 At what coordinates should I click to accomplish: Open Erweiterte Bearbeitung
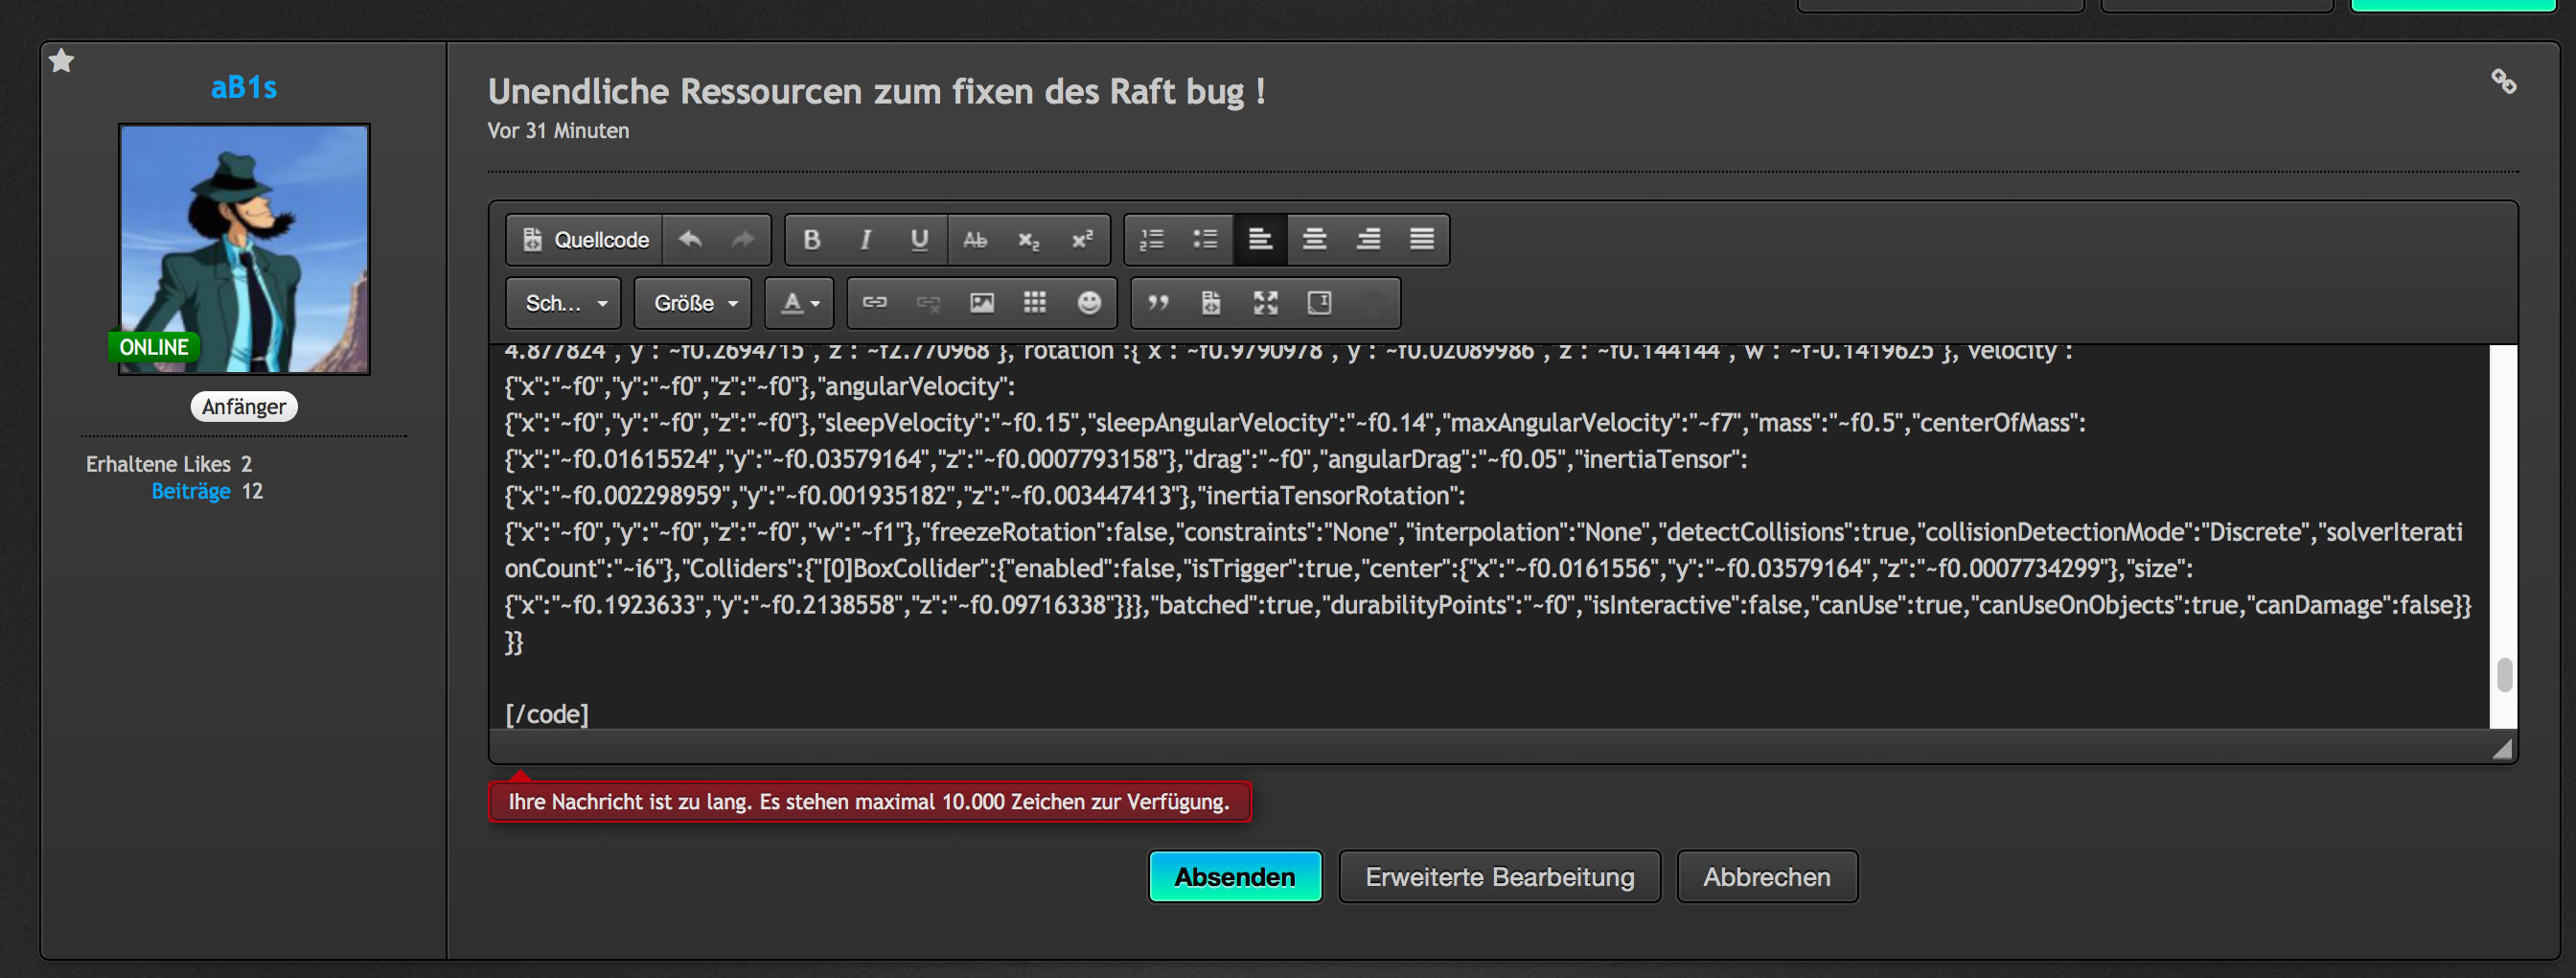point(1499,877)
